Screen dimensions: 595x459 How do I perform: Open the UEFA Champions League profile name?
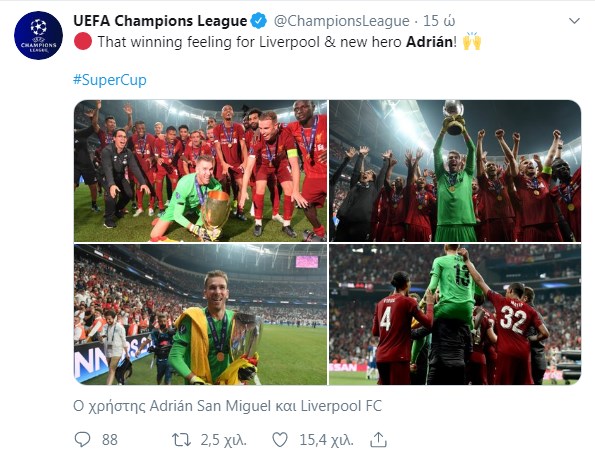click(160, 21)
